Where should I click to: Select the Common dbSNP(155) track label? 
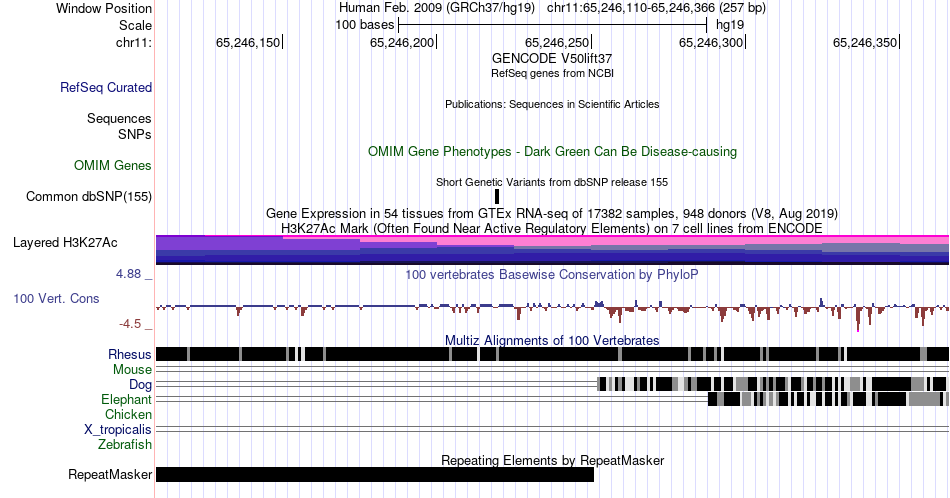(89, 196)
